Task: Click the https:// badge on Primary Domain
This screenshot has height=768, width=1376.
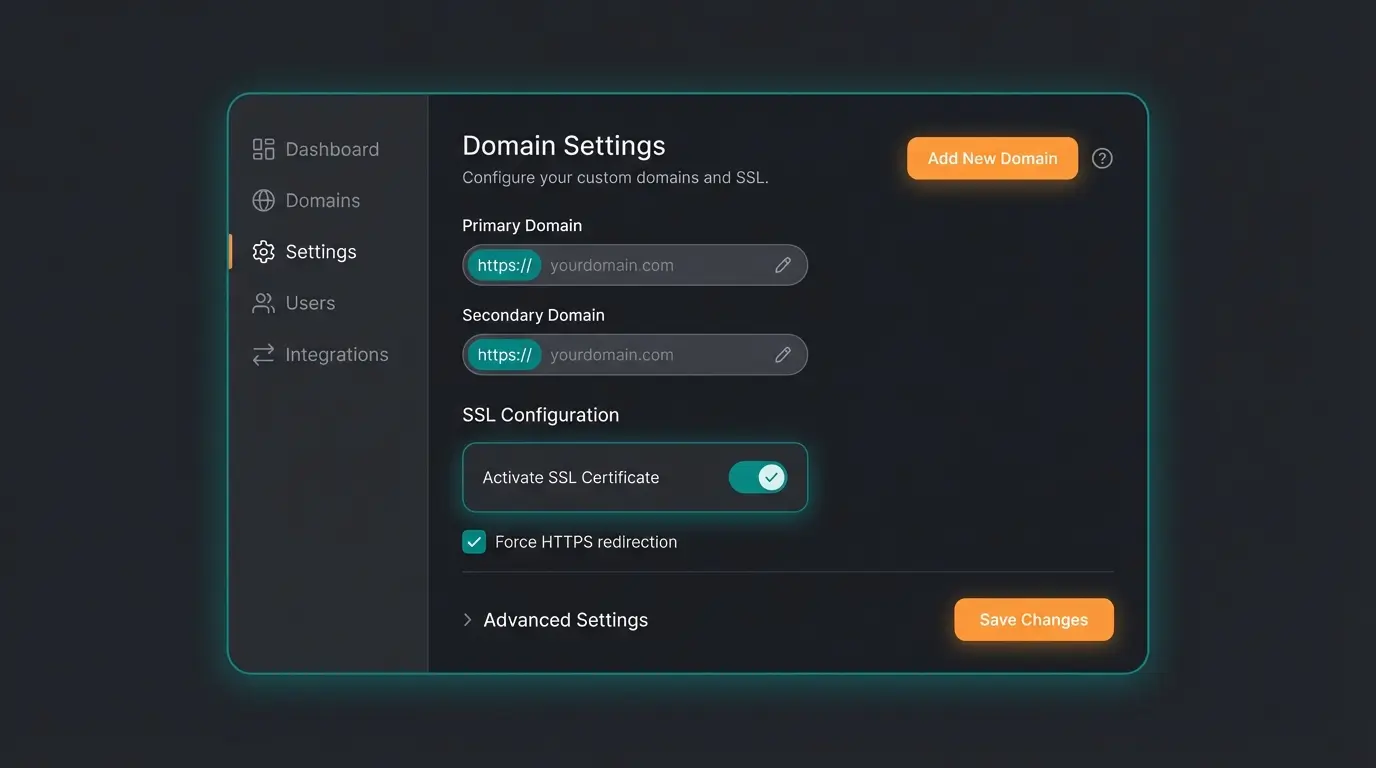Action: [x=503, y=264]
